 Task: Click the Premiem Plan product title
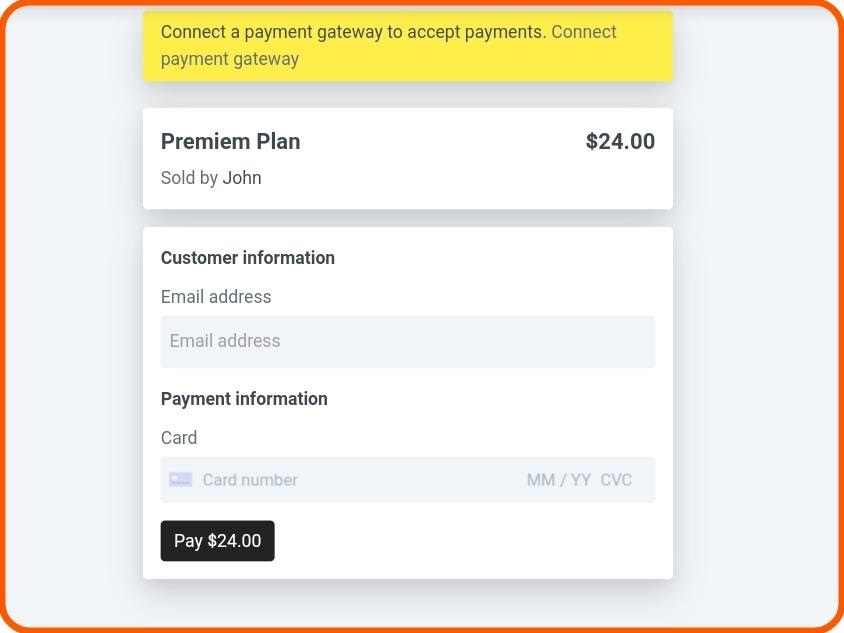(230, 142)
